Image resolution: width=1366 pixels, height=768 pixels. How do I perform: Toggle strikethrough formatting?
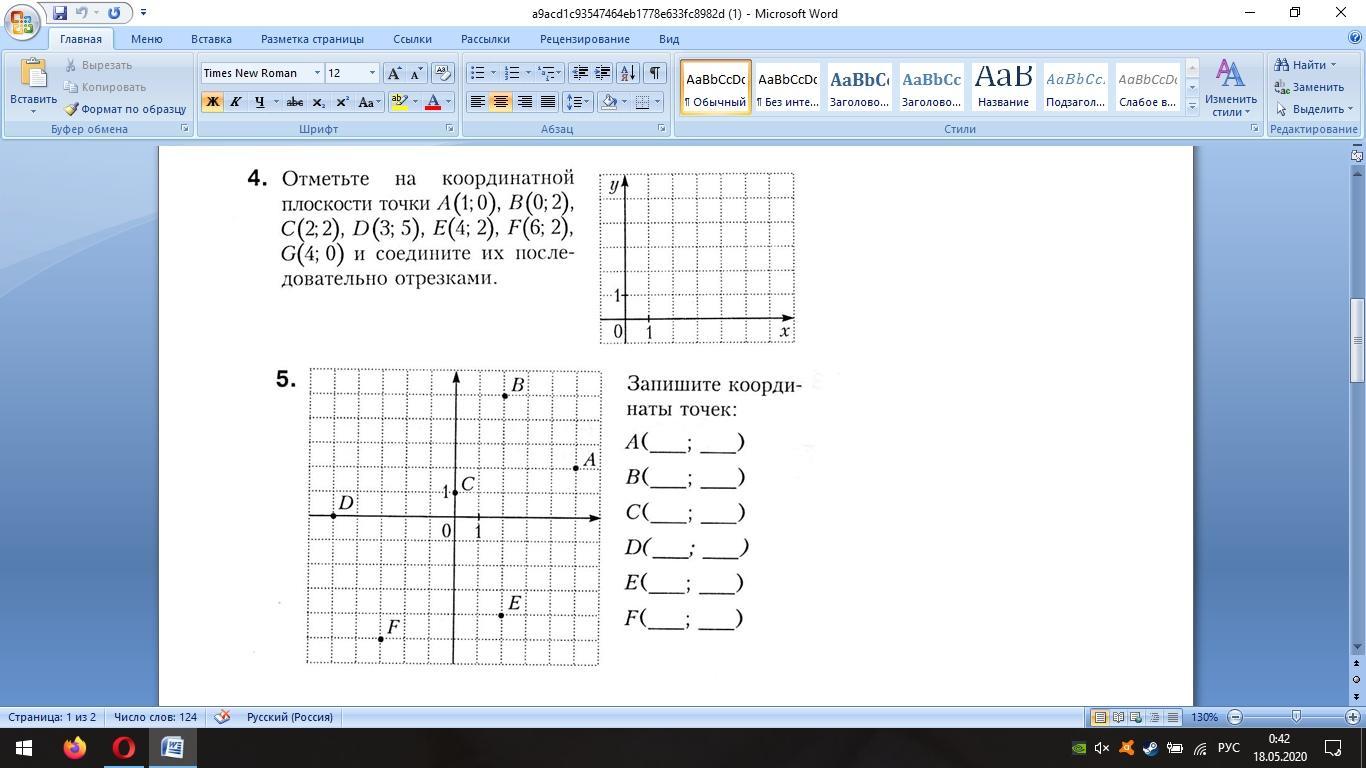pyautogui.click(x=294, y=102)
